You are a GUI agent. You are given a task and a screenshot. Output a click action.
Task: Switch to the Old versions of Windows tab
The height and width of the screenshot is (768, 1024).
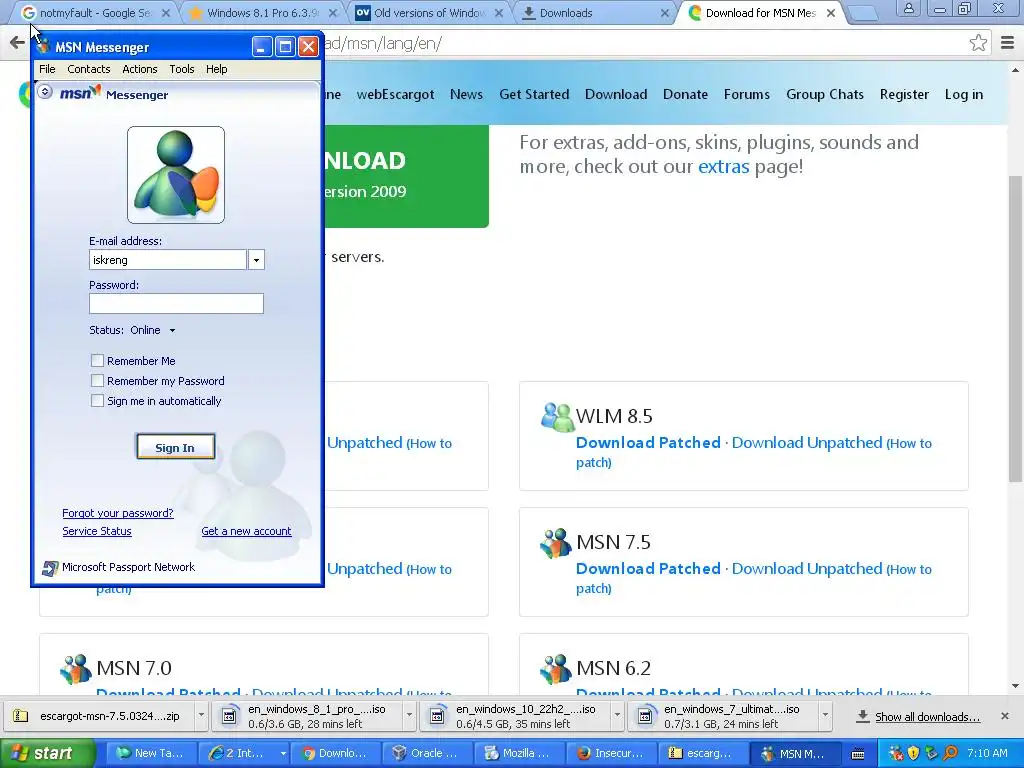pyautogui.click(x=428, y=13)
